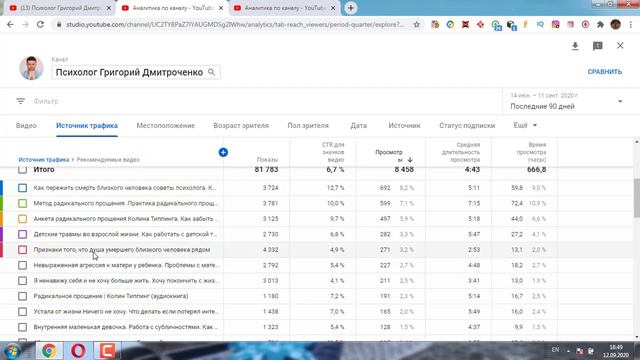
Task: Close the analytics explore view
Action: click(620, 46)
